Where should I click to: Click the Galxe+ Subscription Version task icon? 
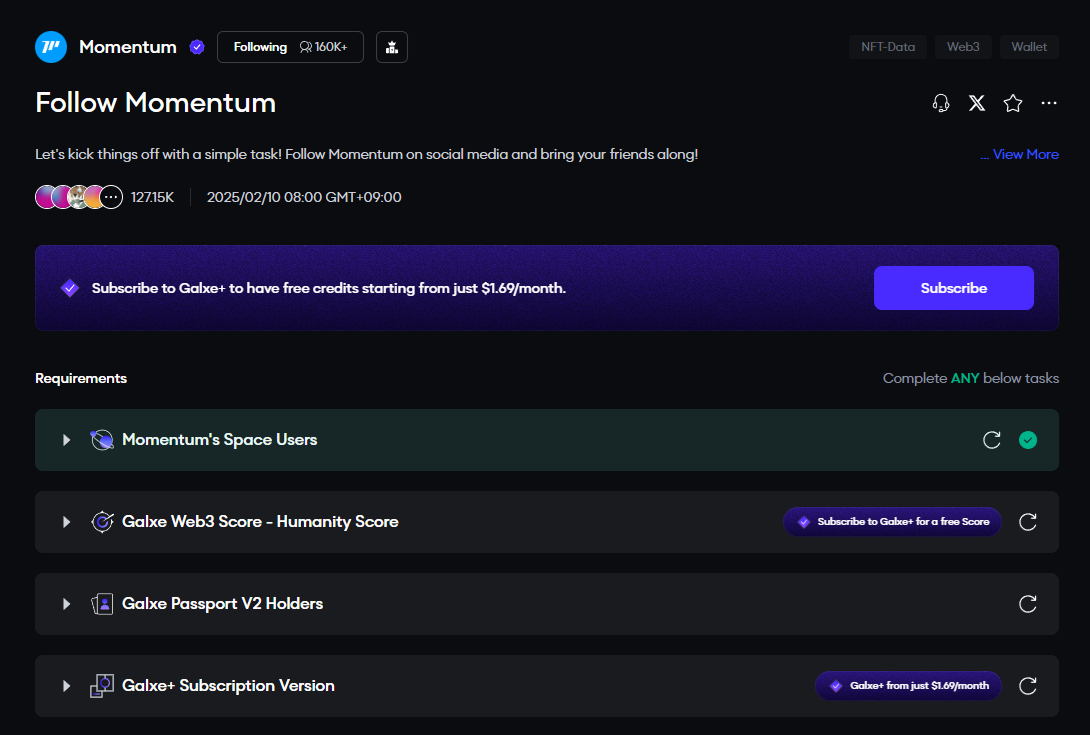coord(102,686)
